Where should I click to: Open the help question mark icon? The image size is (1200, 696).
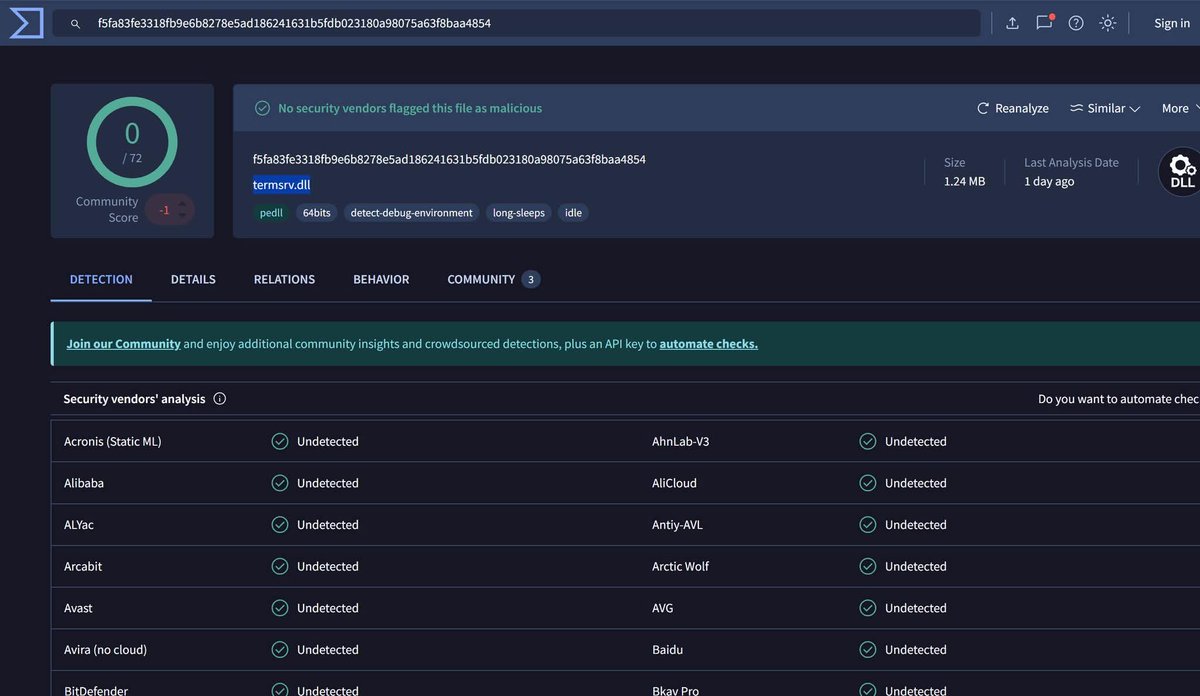[1076, 23]
